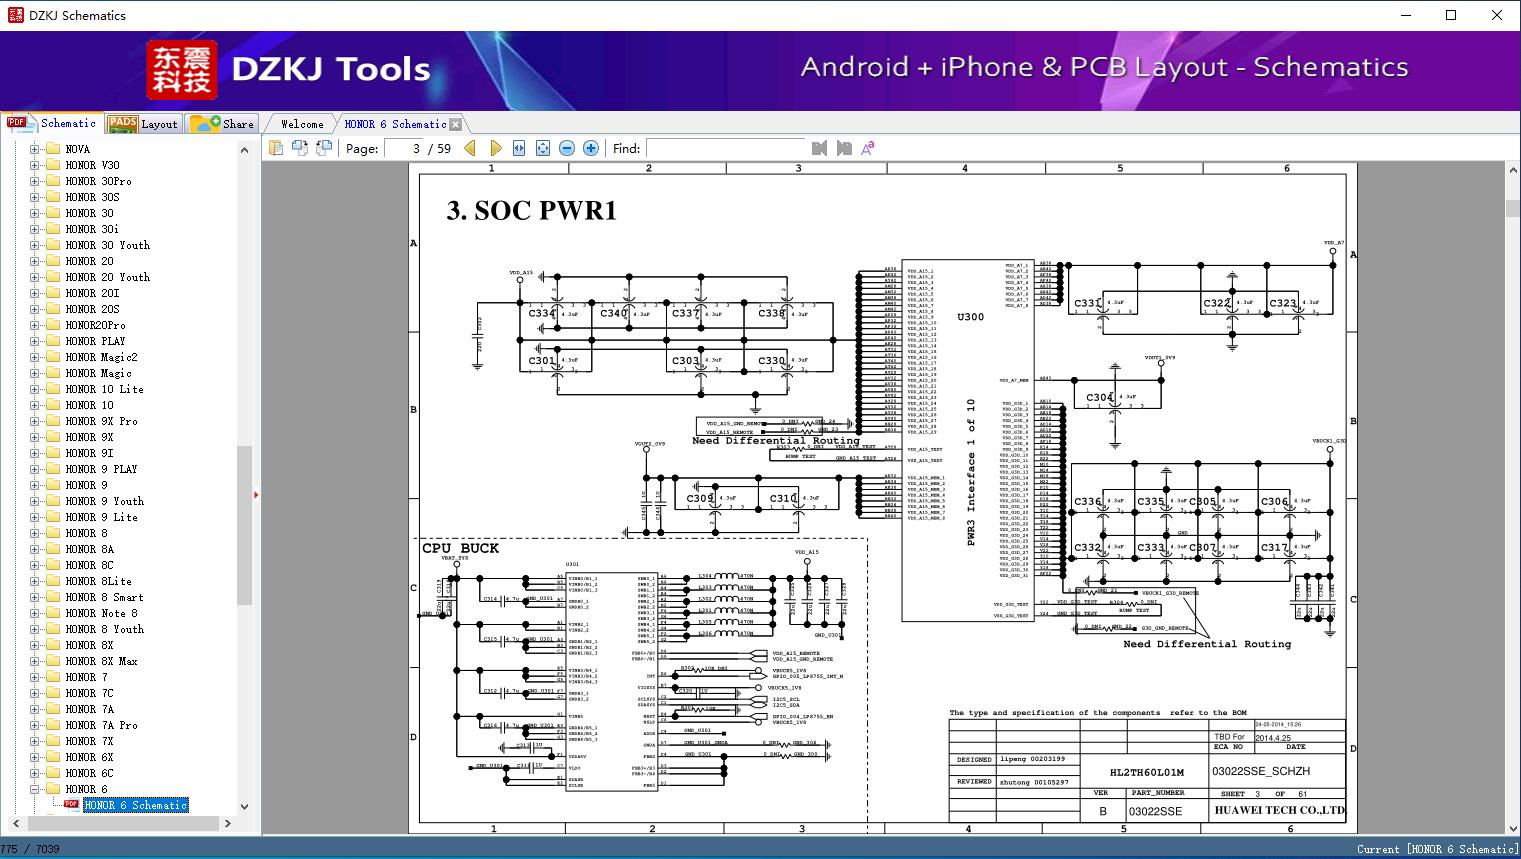Click the document scroll up arrow
1521x859 pixels.
coord(1512,172)
